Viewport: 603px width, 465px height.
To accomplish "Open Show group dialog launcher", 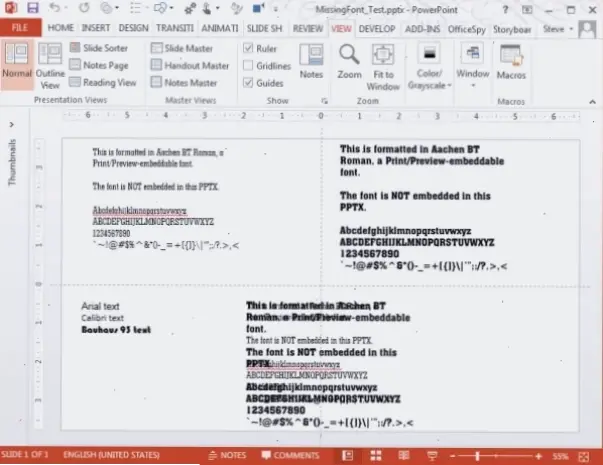I will point(325,101).
